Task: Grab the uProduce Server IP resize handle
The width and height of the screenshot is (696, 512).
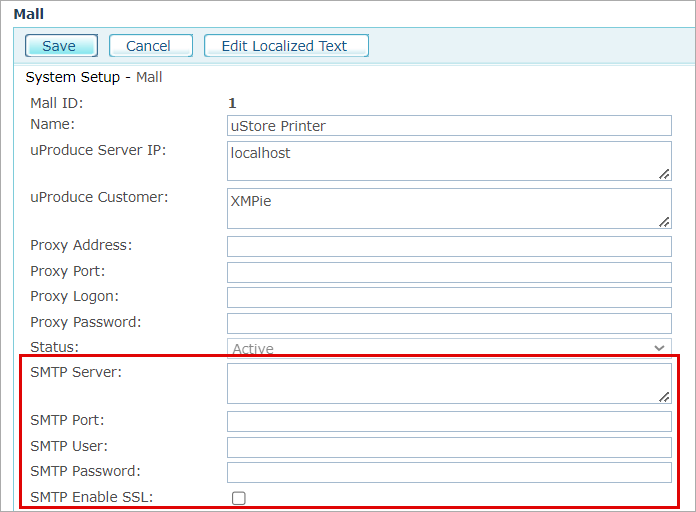Action: (665, 174)
